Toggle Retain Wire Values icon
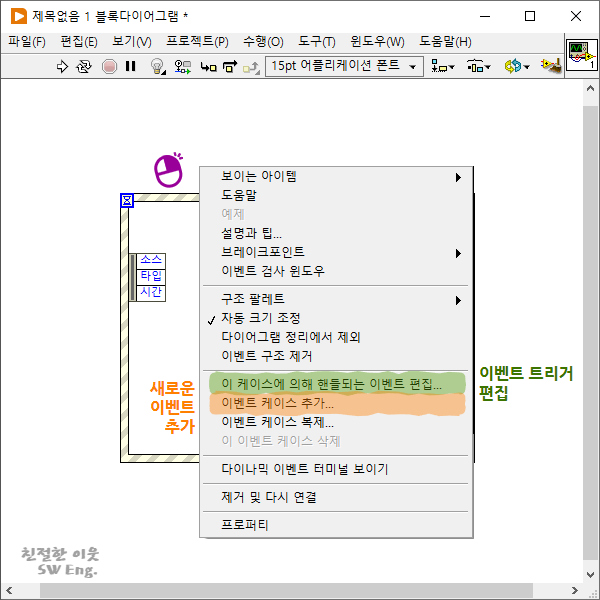The width and height of the screenshot is (600, 600). (x=183, y=67)
